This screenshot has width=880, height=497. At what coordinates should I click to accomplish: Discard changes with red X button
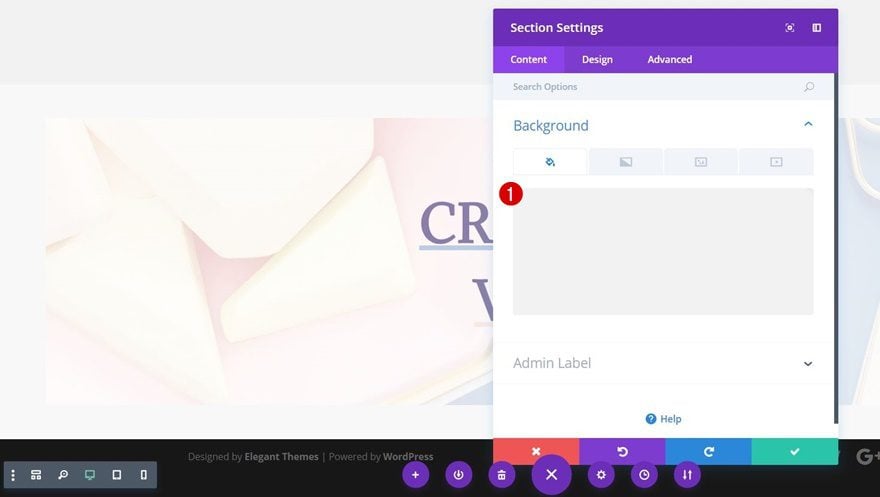click(536, 452)
